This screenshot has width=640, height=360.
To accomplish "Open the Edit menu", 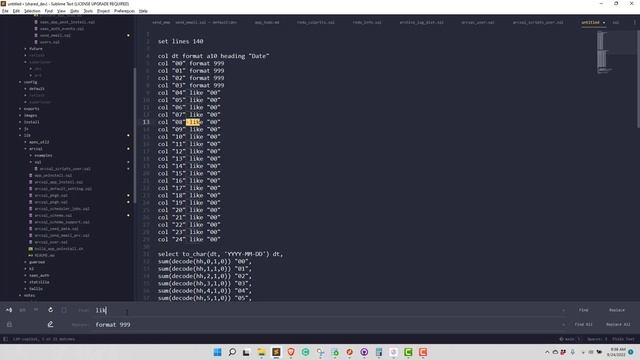I will (x=16, y=11).
